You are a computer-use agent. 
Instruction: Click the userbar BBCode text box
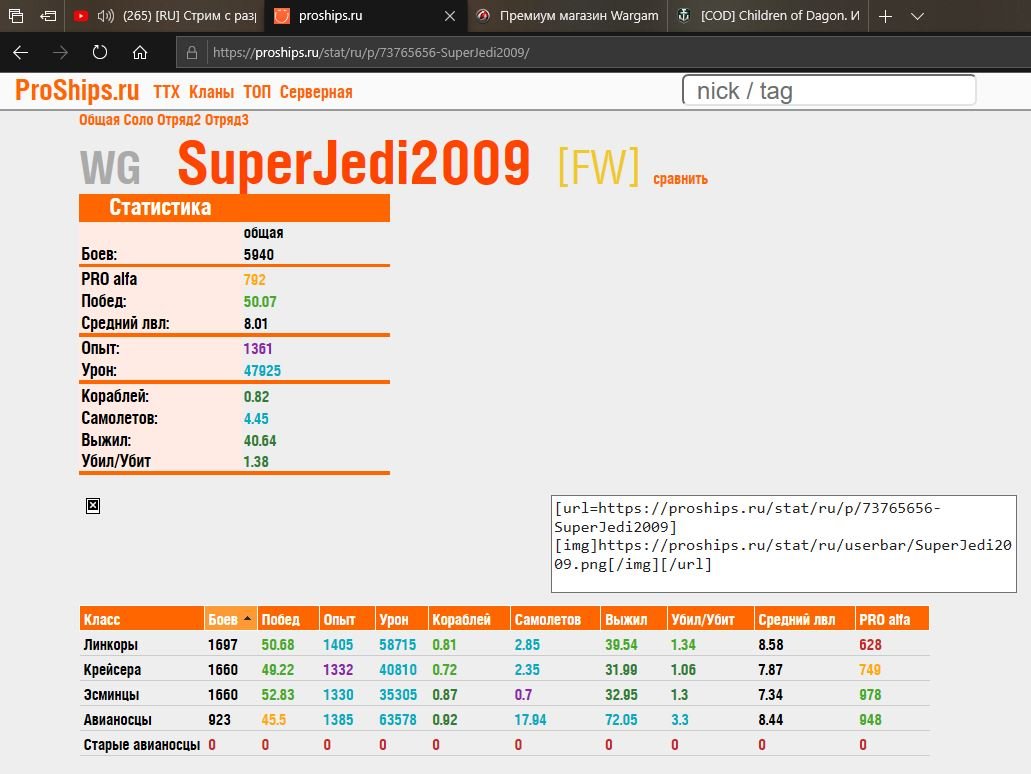(783, 544)
